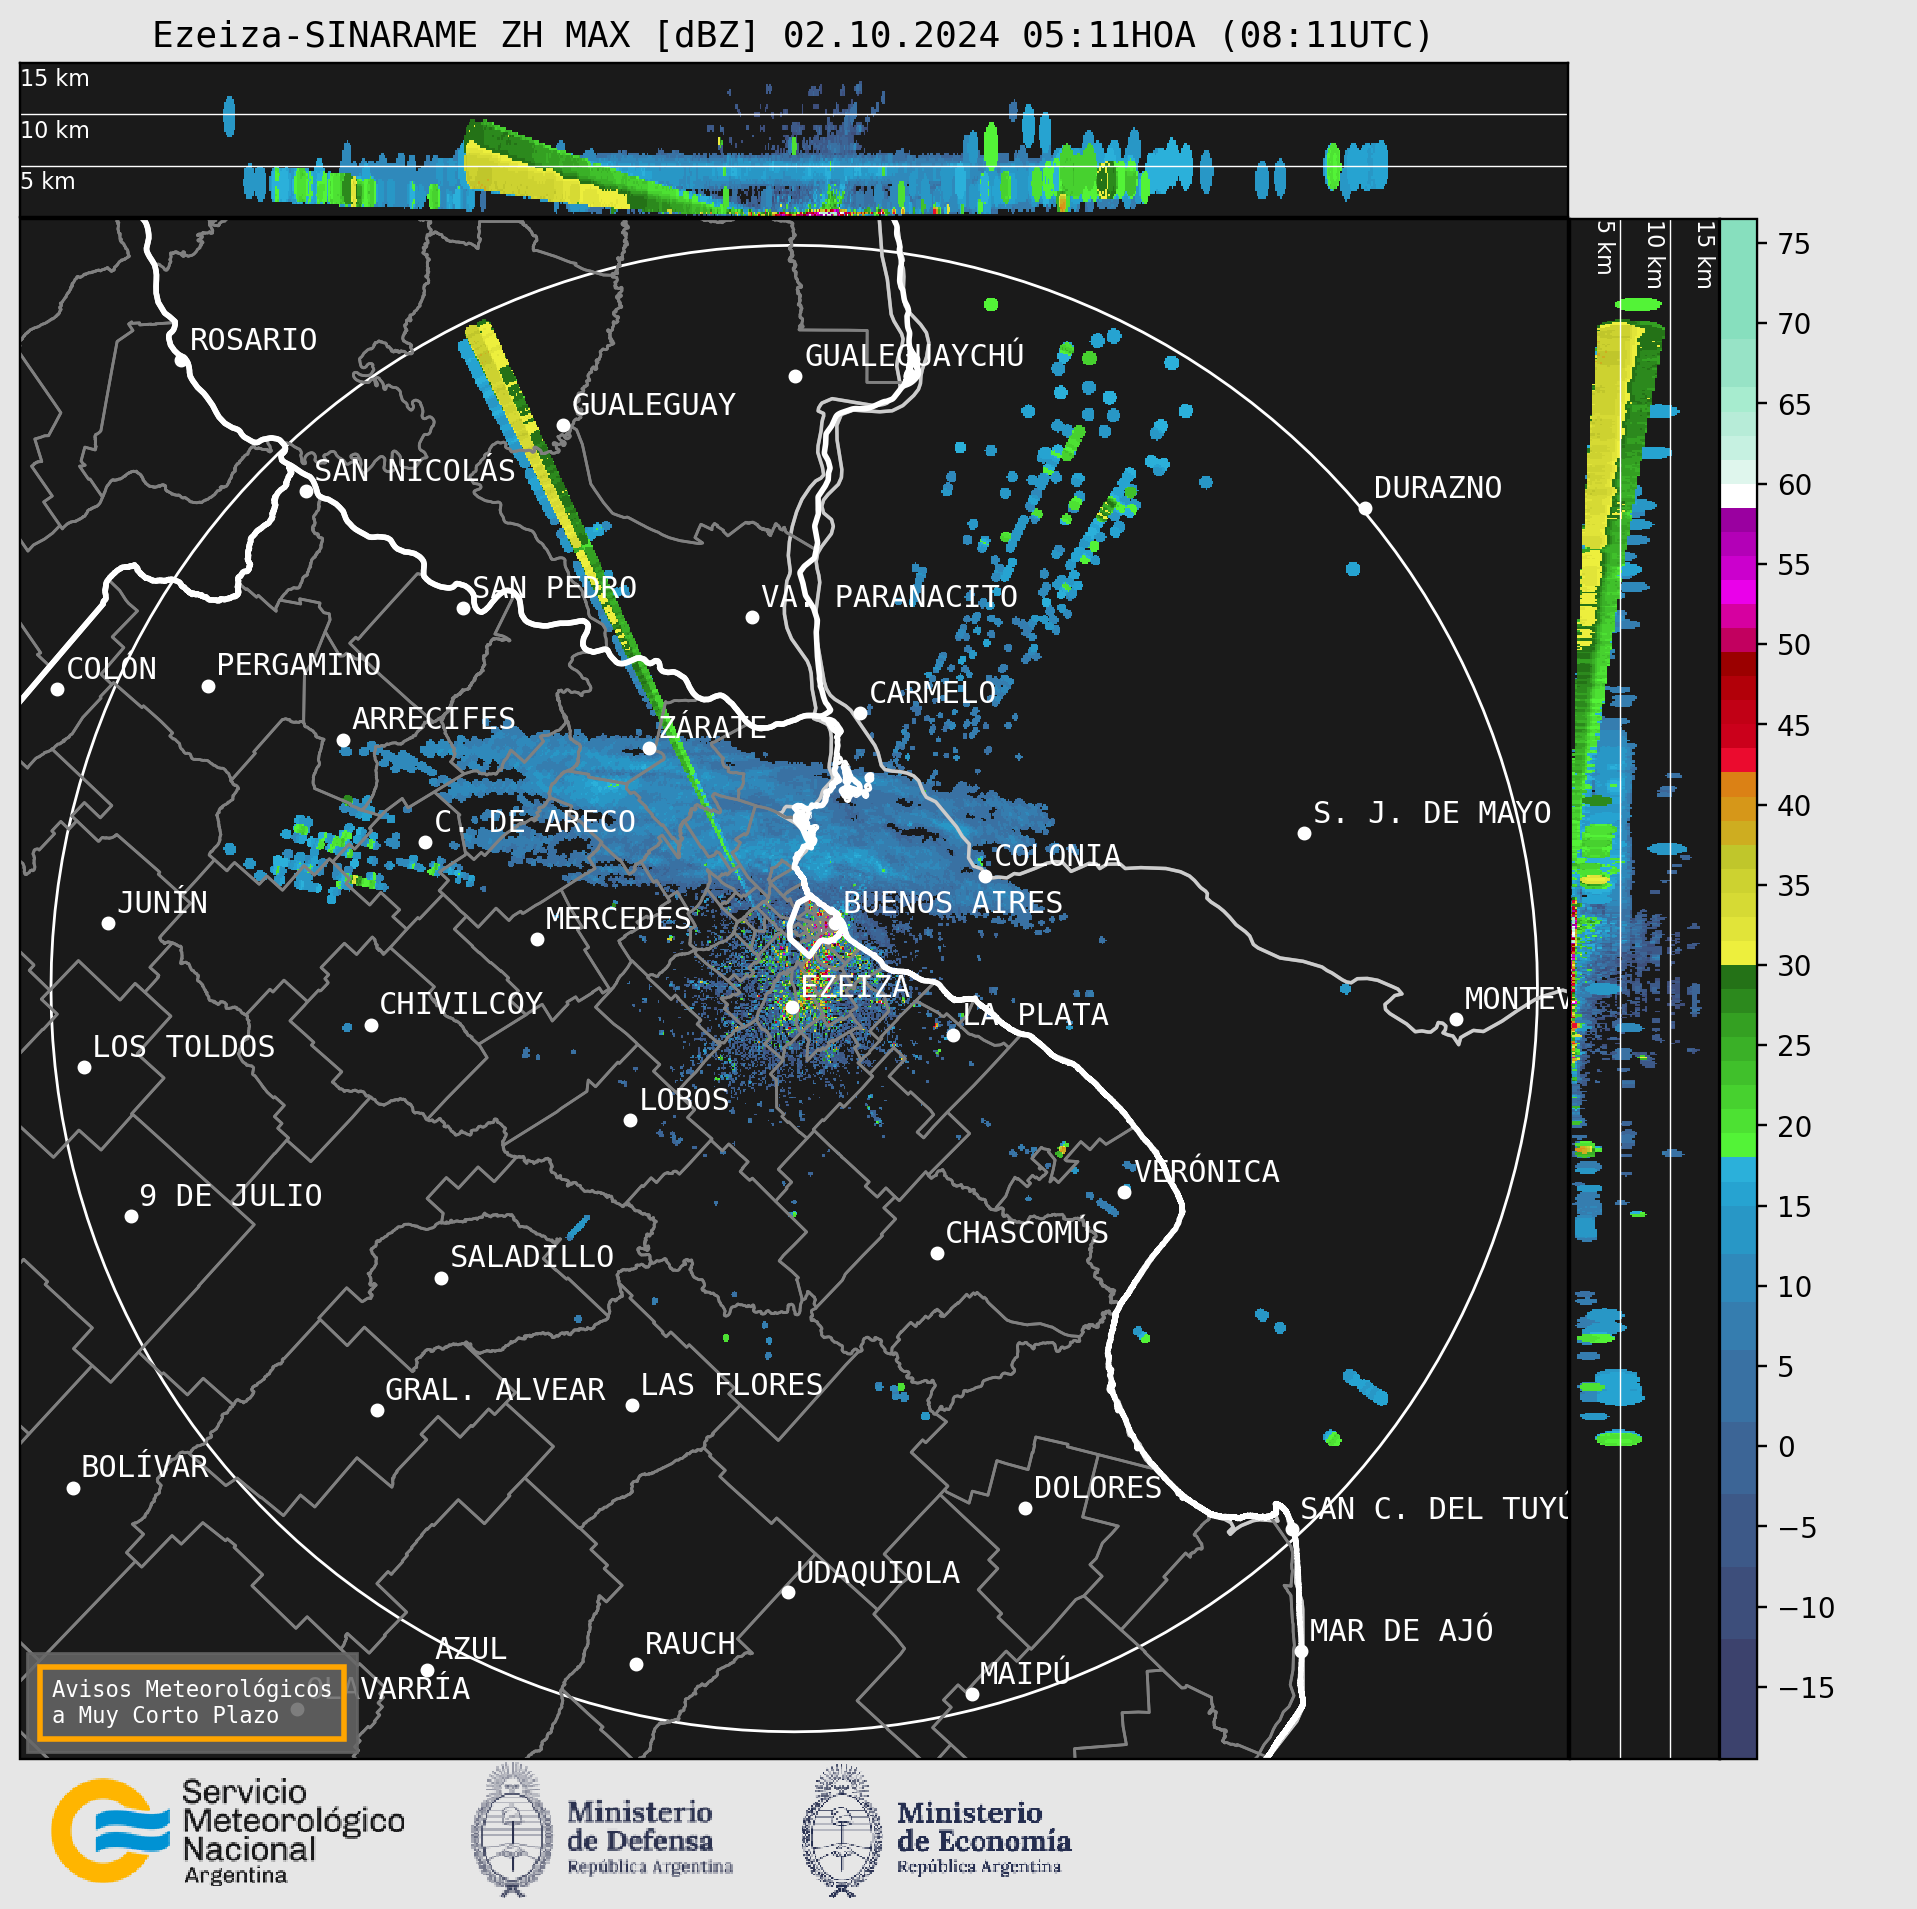1917x1909 pixels.
Task: Click the MAIPÚ label
Action: (1025, 1674)
